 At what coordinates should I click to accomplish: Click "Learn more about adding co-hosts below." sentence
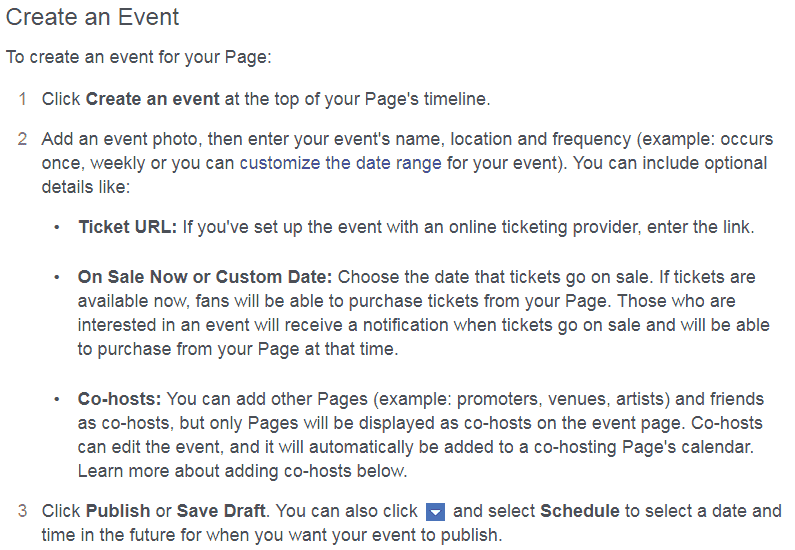tap(242, 471)
